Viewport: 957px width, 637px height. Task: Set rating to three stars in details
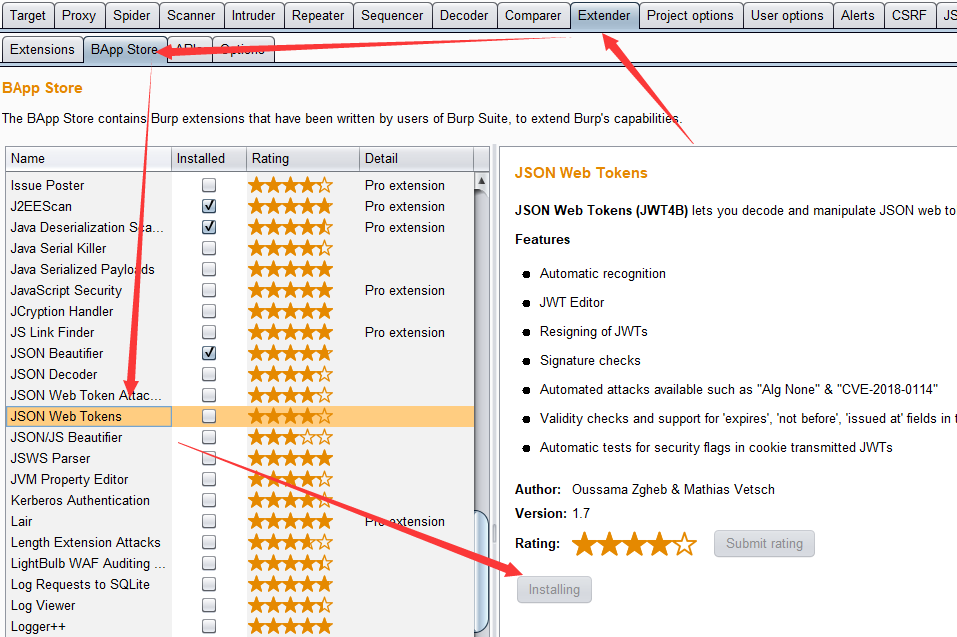click(x=635, y=544)
